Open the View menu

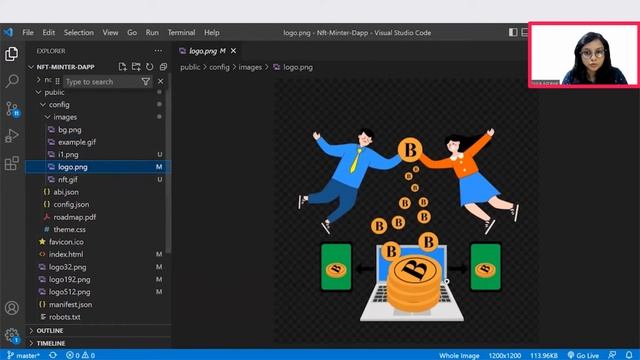(x=110, y=33)
